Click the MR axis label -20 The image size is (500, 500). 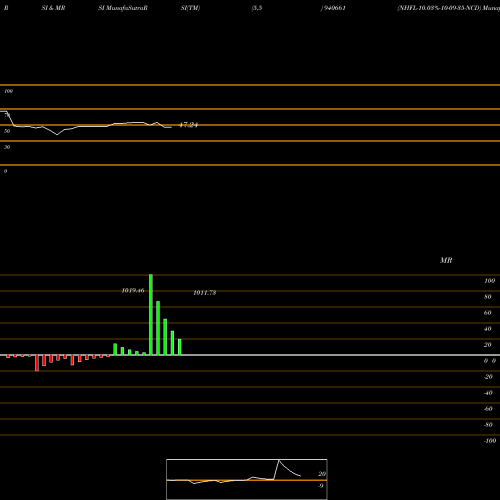pos(488,377)
